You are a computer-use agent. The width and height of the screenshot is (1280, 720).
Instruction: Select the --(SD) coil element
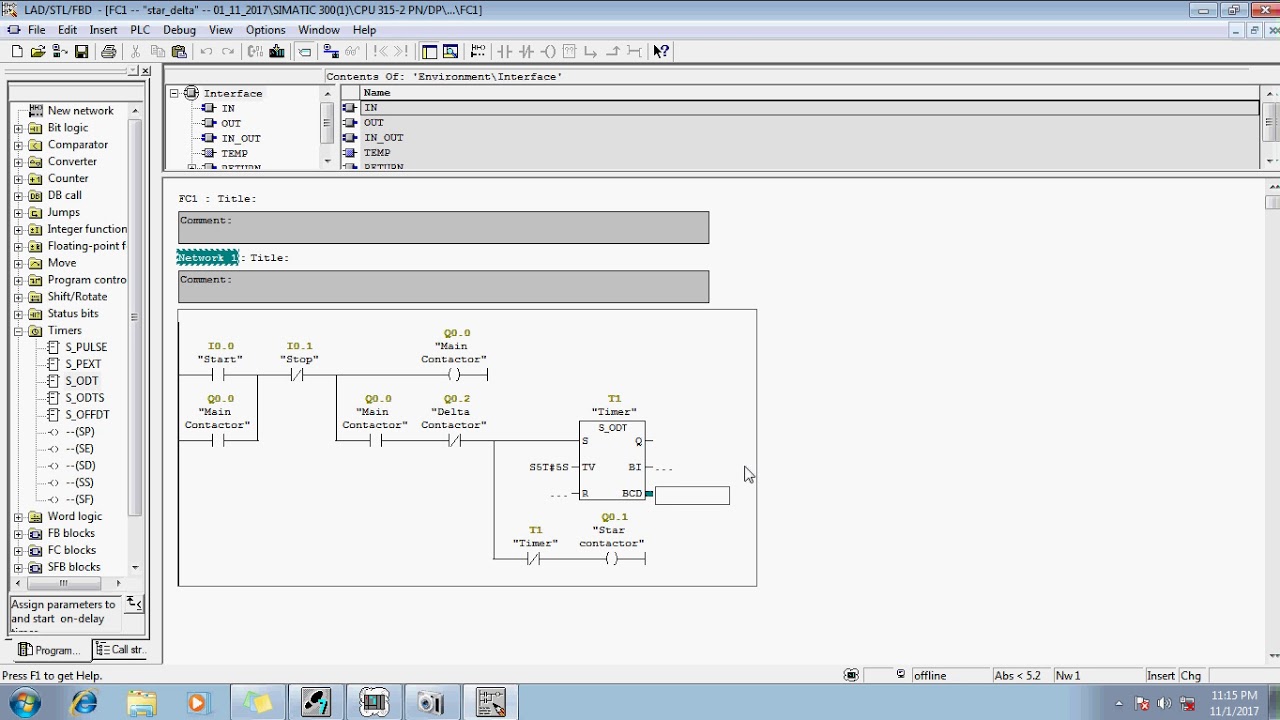pyautogui.click(x=80, y=466)
